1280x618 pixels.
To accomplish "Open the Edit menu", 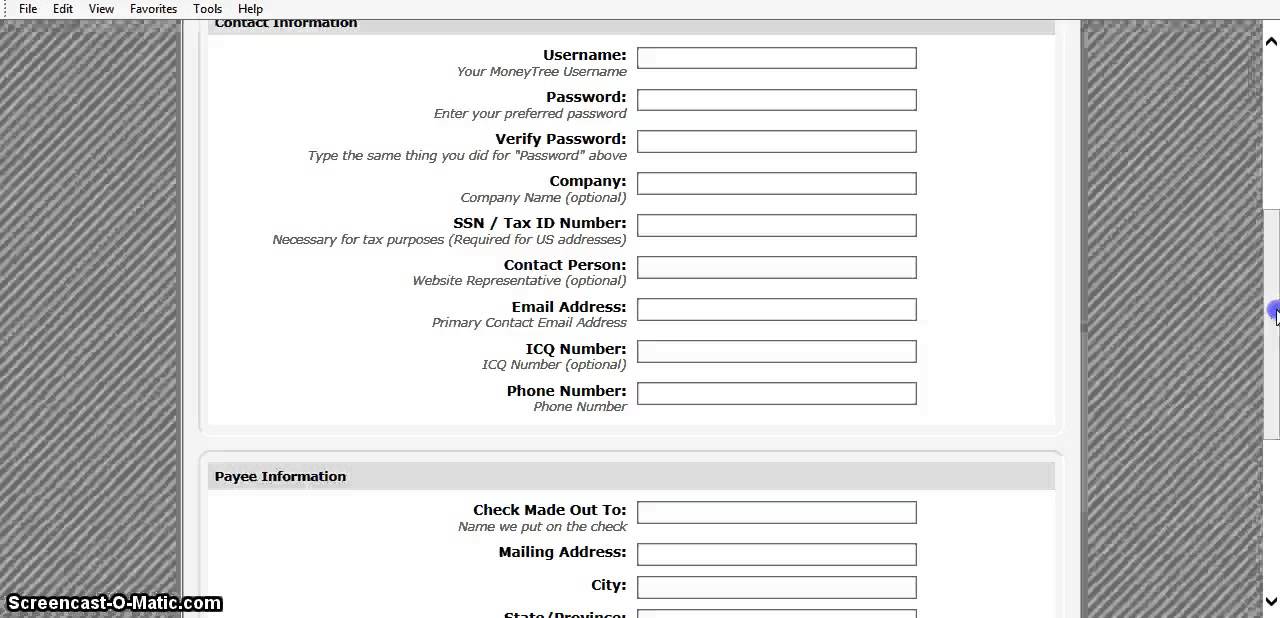I will pyautogui.click(x=63, y=9).
